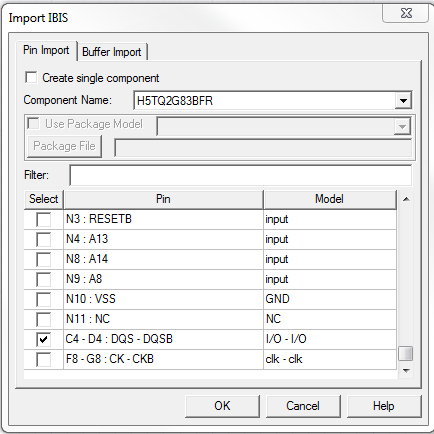Click the Select column header

(44, 199)
